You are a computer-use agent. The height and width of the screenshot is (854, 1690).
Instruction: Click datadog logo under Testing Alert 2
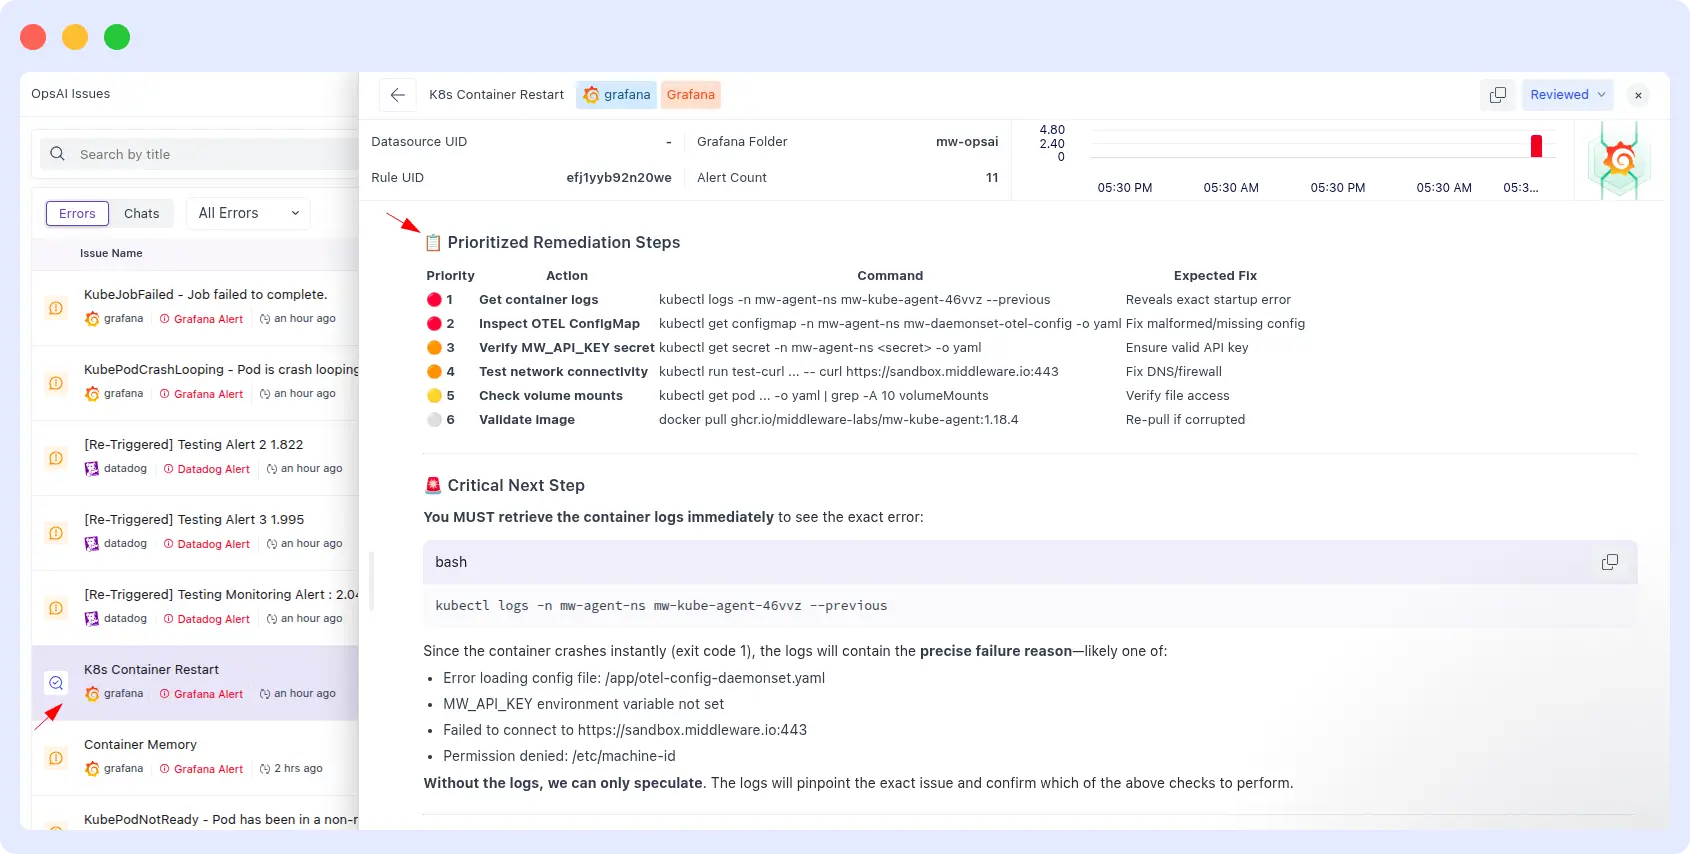tap(92, 469)
